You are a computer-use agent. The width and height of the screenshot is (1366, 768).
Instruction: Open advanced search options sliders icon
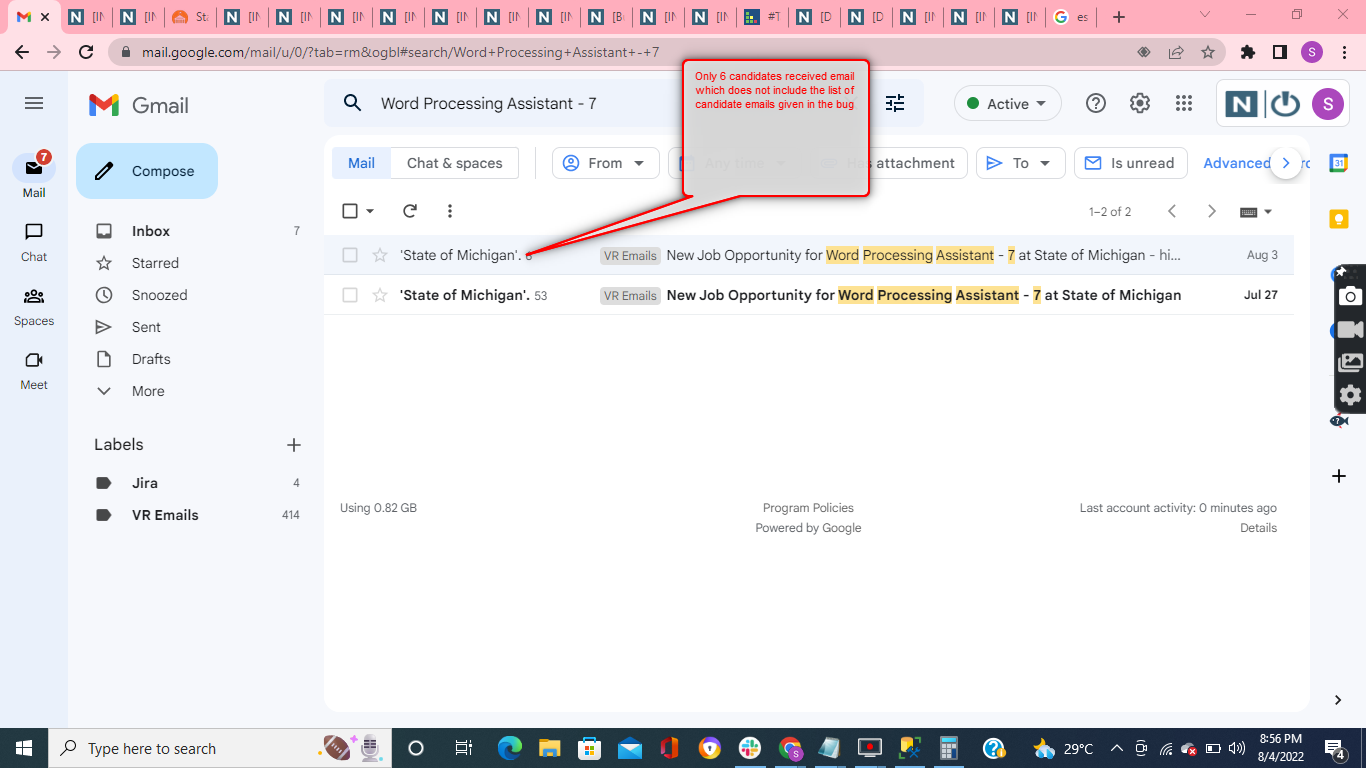pos(895,103)
